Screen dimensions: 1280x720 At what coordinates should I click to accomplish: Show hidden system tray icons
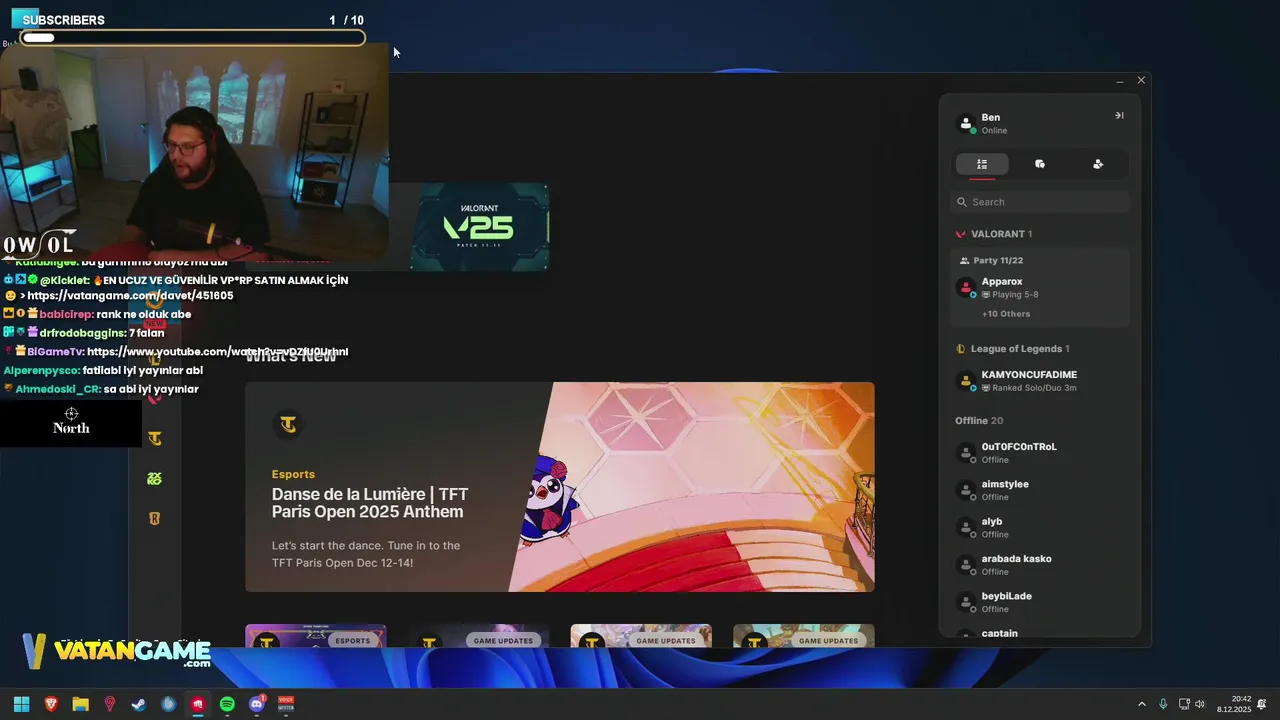1142,704
